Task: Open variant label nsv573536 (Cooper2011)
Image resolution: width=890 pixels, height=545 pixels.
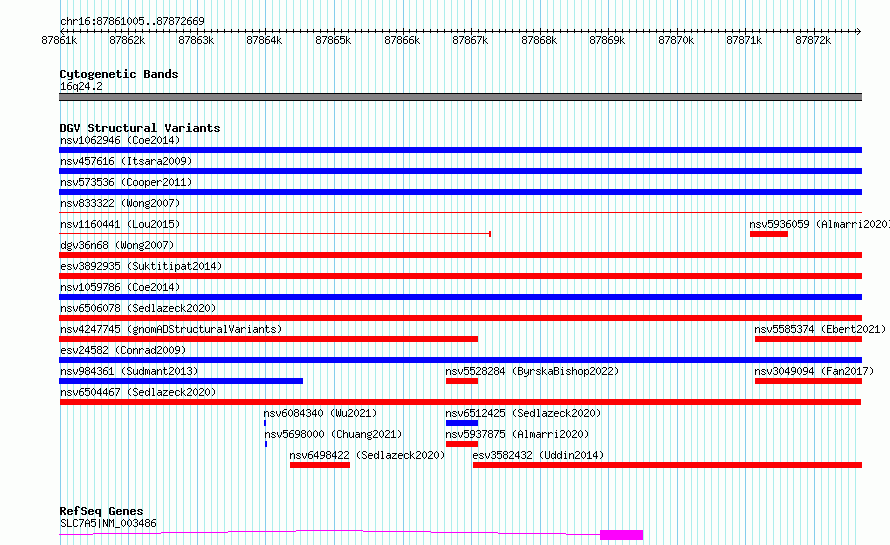Action: click(x=126, y=182)
